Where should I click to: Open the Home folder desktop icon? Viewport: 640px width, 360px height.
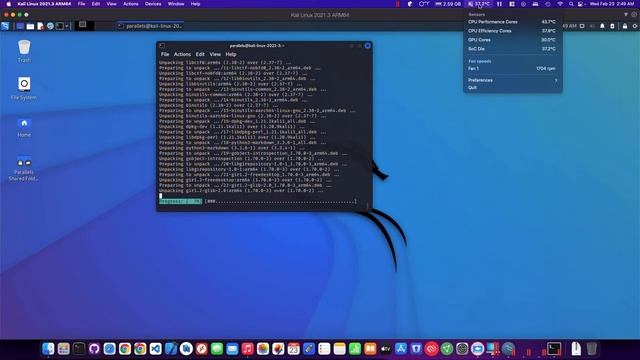pos(24,127)
